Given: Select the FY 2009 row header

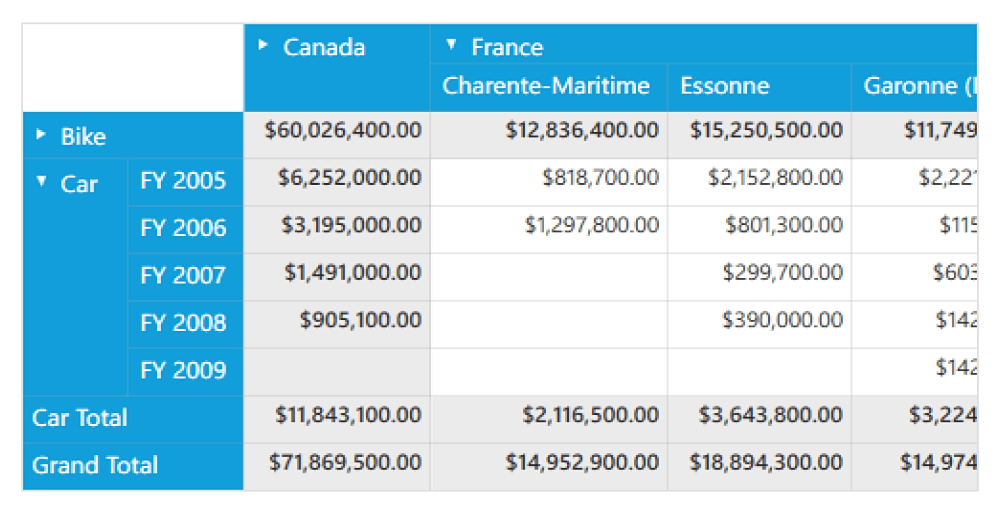Looking at the screenshot, I should [x=184, y=371].
